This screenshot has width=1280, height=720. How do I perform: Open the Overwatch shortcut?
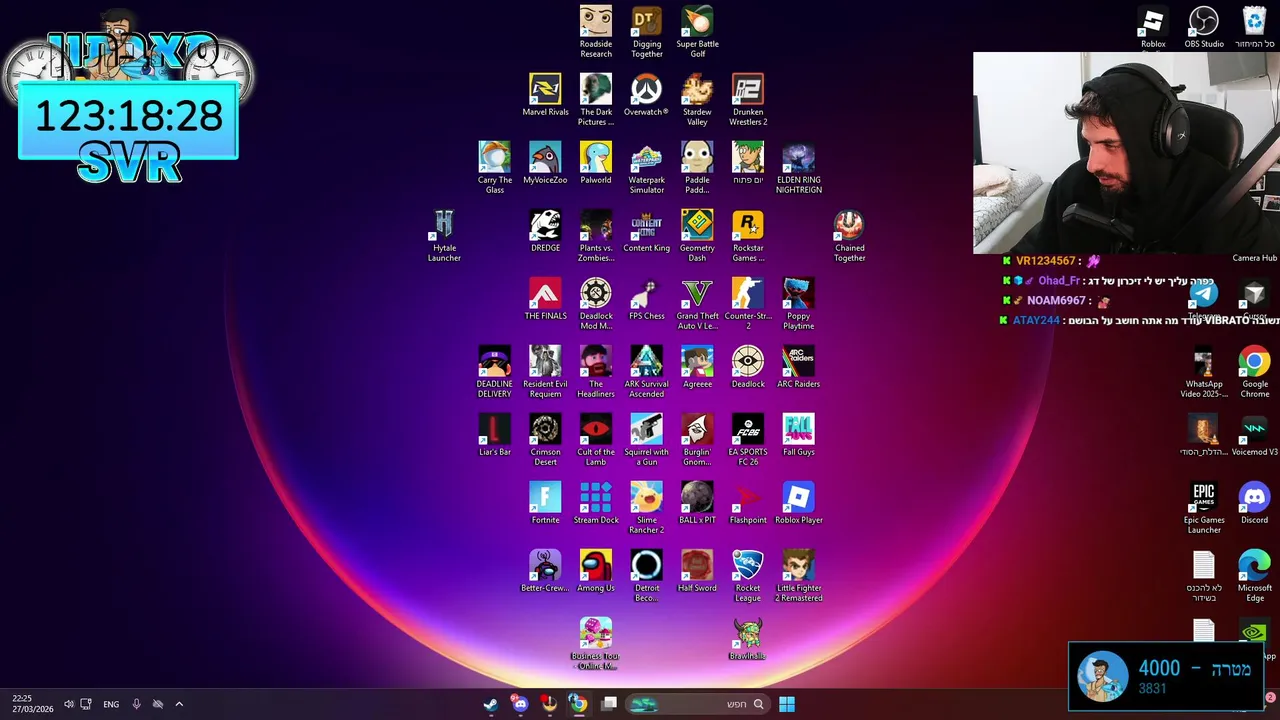(x=646, y=95)
